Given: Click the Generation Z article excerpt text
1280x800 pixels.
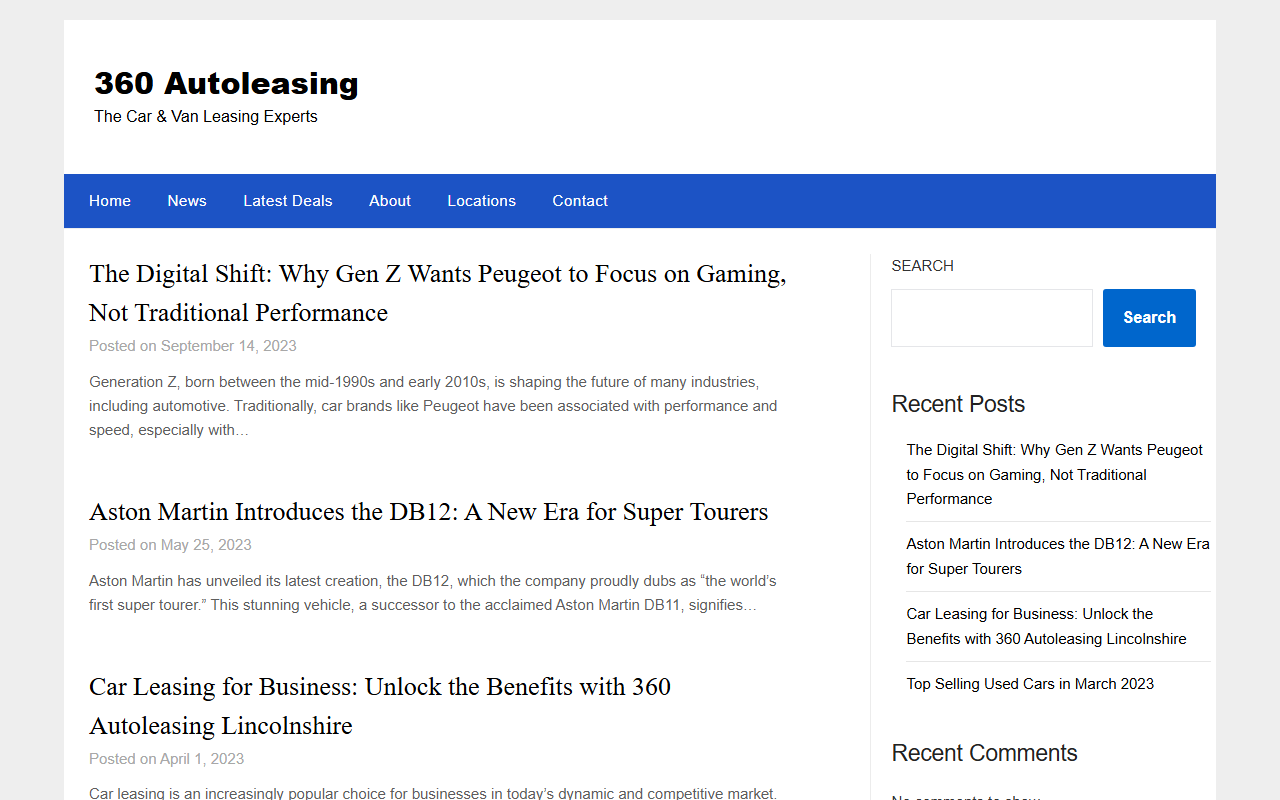Looking at the screenshot, I should (433, 406).
